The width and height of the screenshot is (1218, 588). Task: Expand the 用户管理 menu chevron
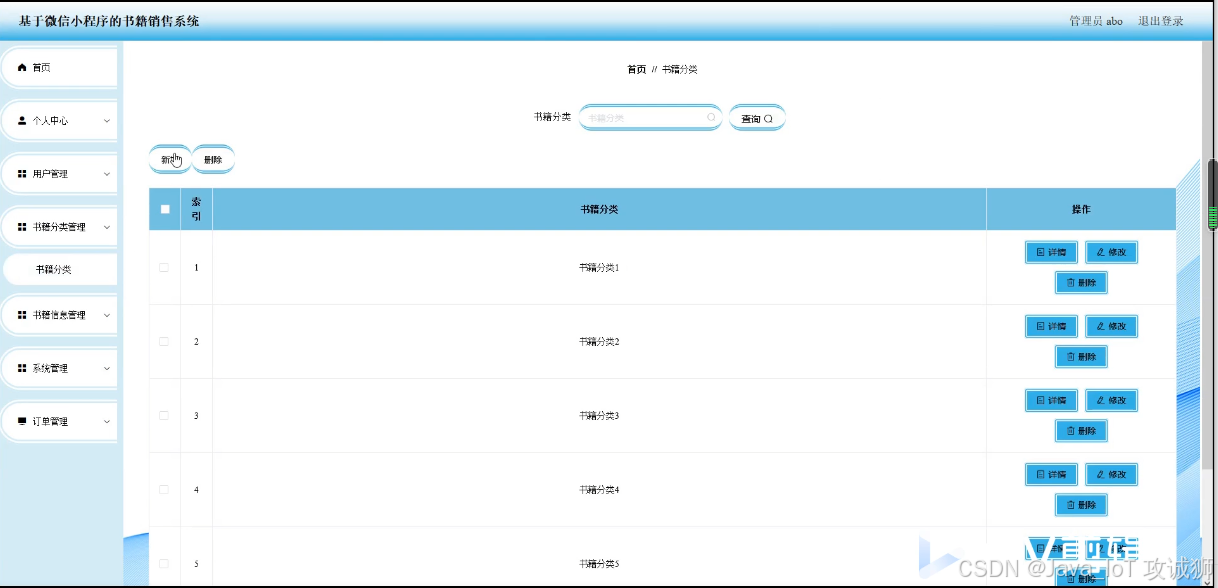[107, 174]
